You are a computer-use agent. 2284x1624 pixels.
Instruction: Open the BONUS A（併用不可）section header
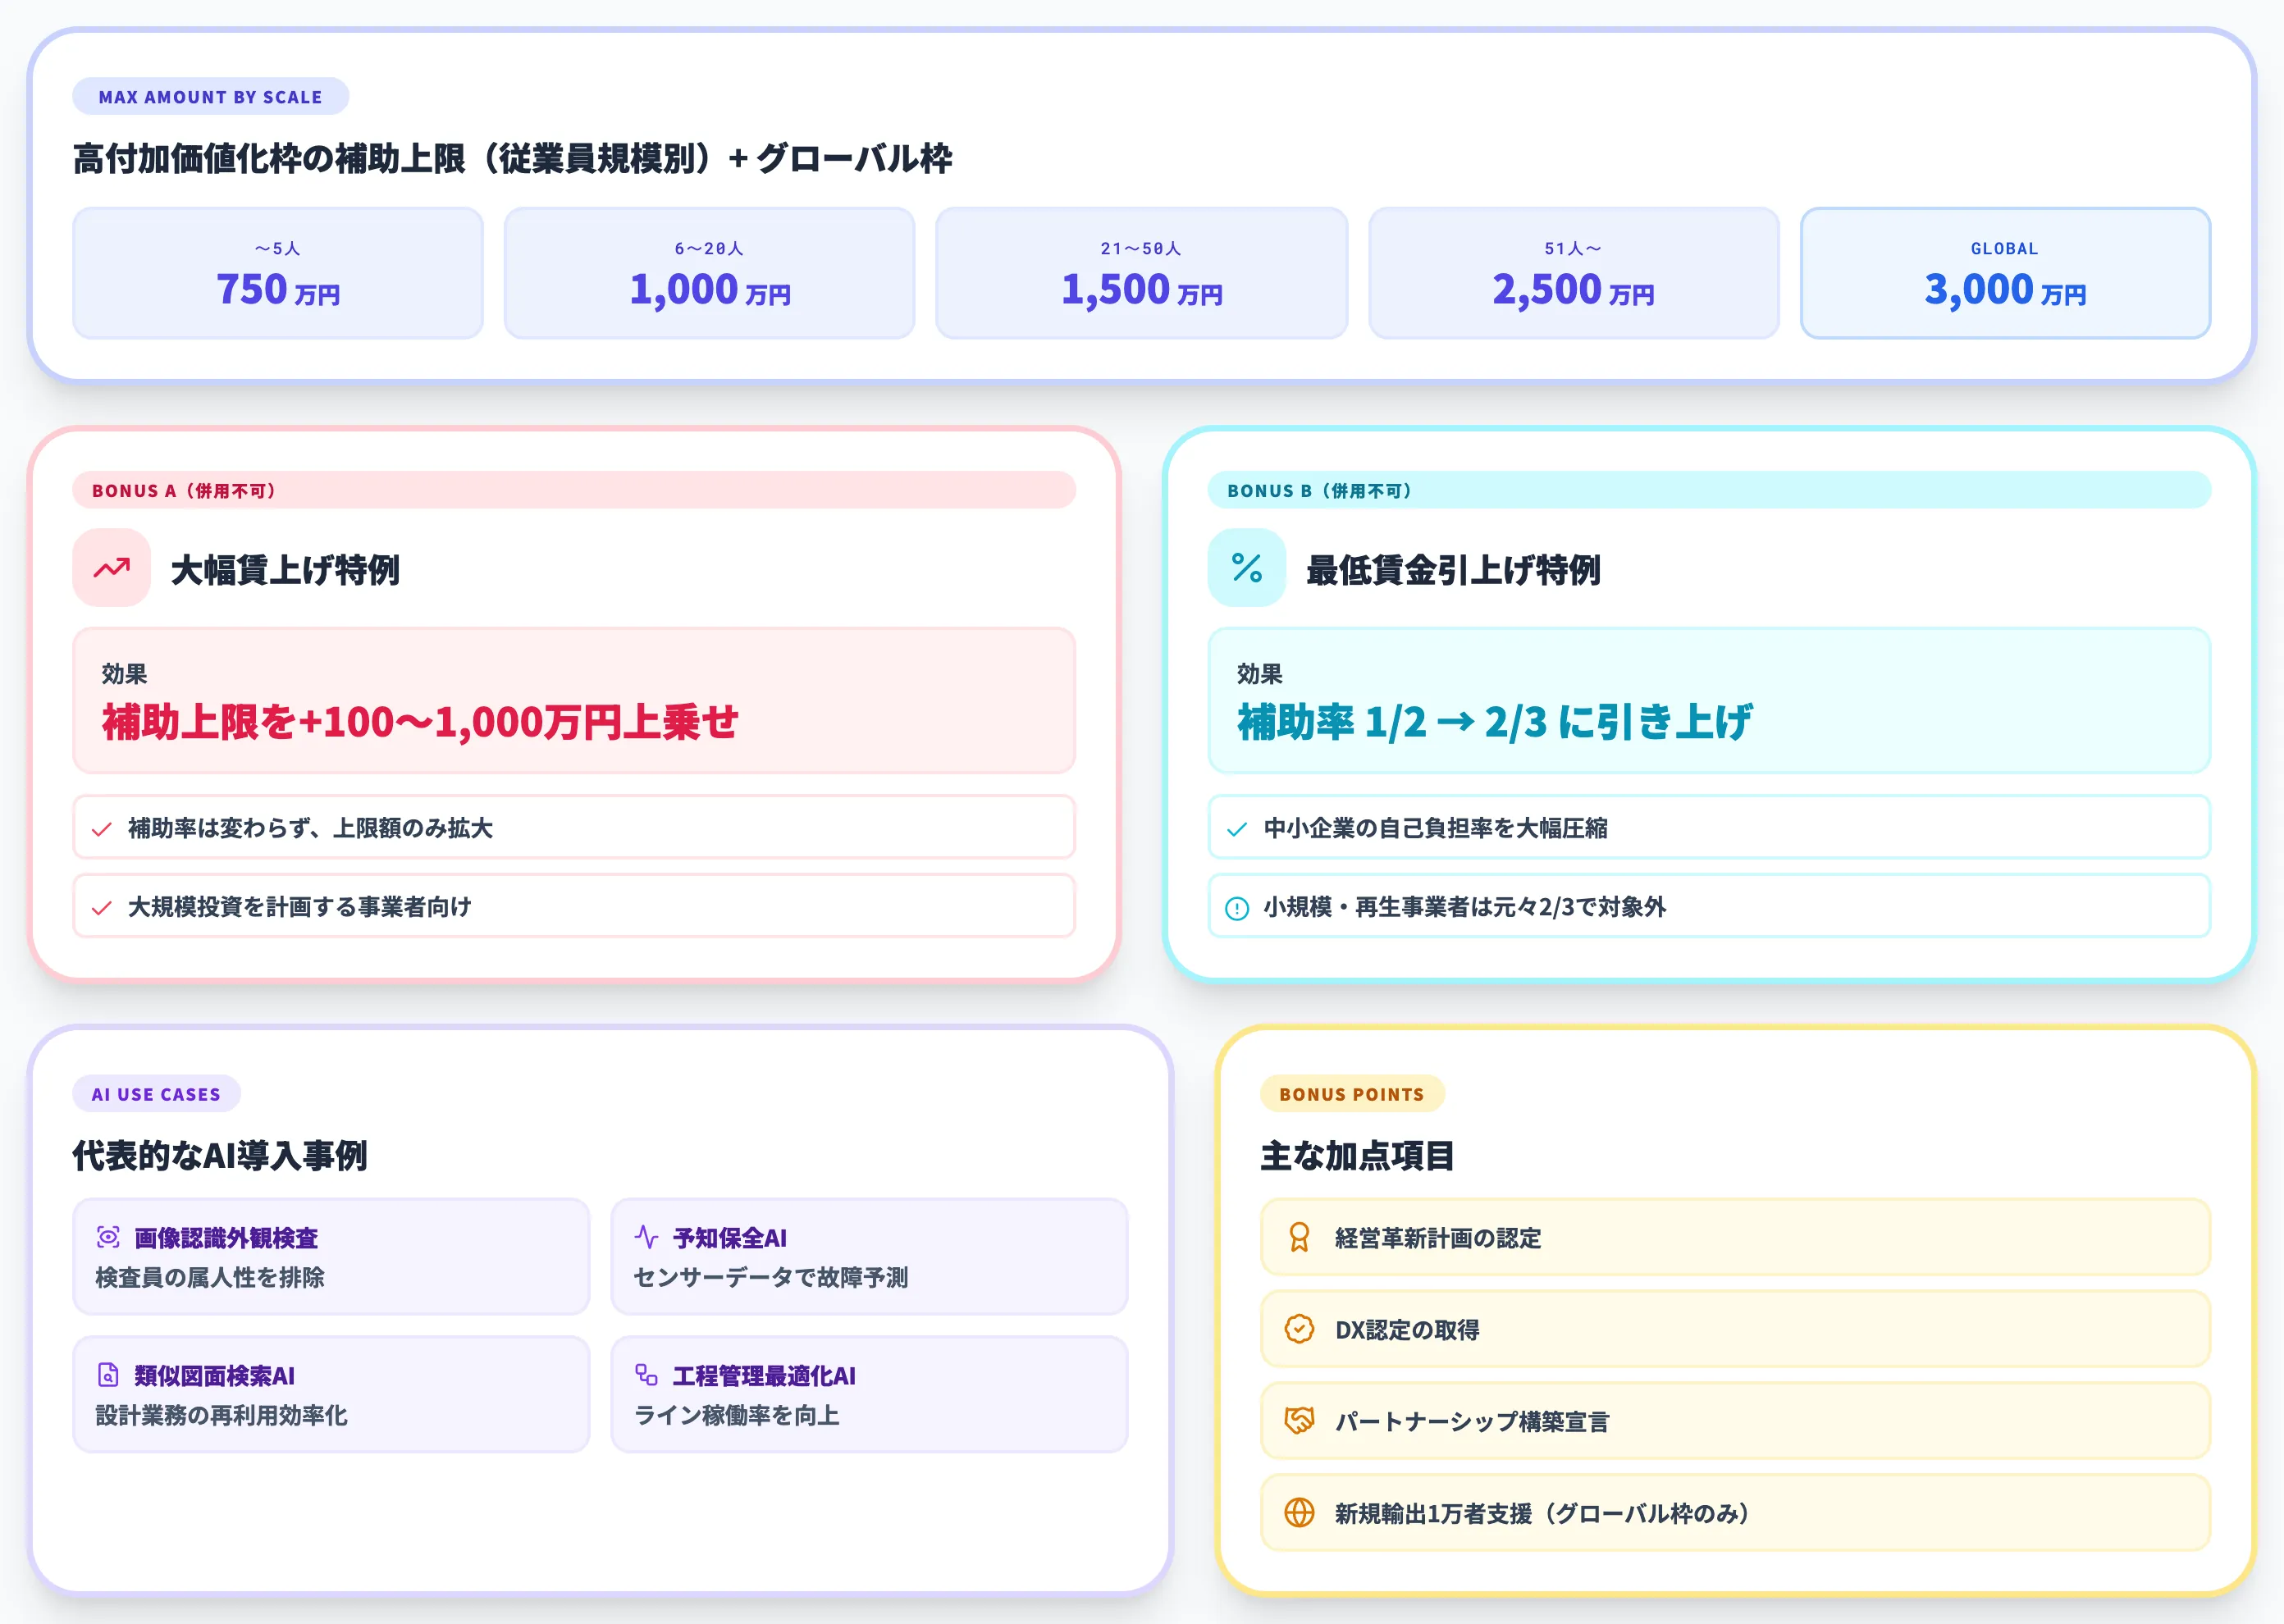[184, 491]
